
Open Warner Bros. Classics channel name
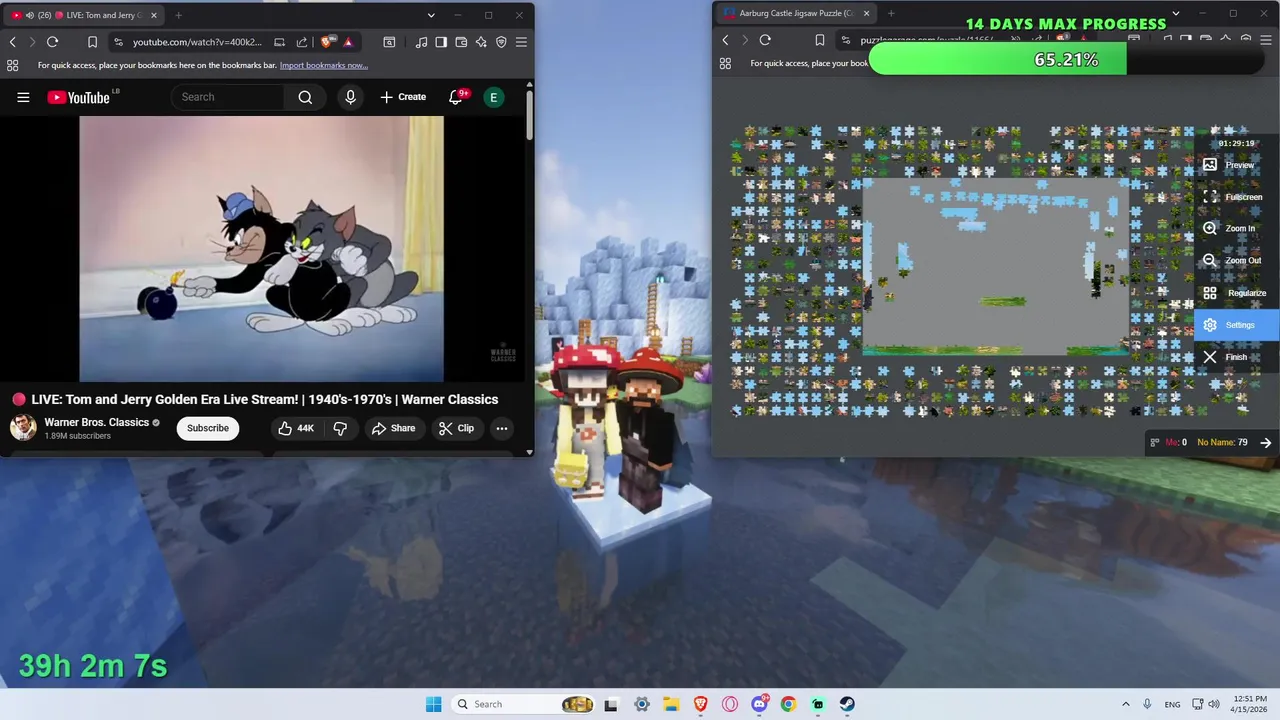point(97,422)
